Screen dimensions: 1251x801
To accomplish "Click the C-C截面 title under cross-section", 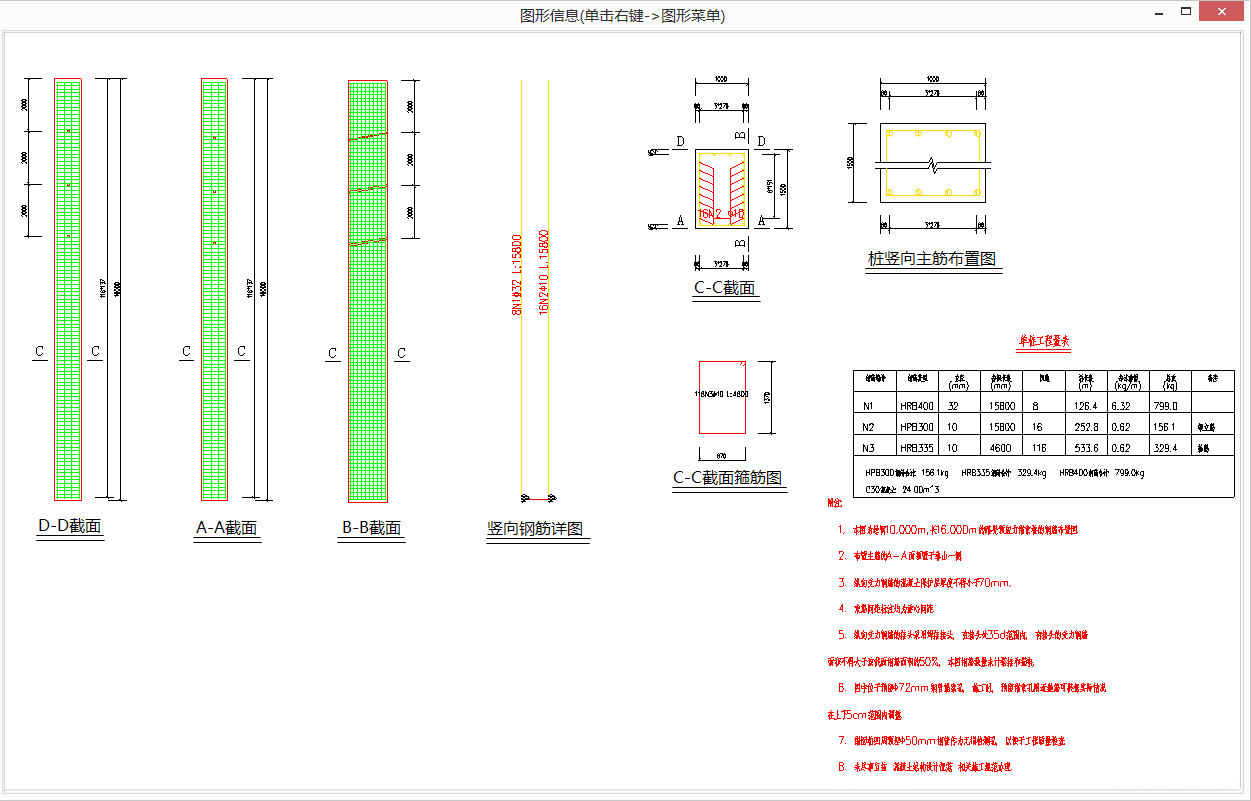I will [725, 289].
